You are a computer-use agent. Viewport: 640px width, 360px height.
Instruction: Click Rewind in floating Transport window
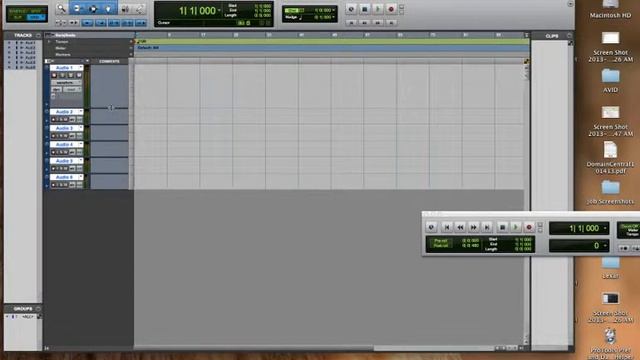pos(460,227)
